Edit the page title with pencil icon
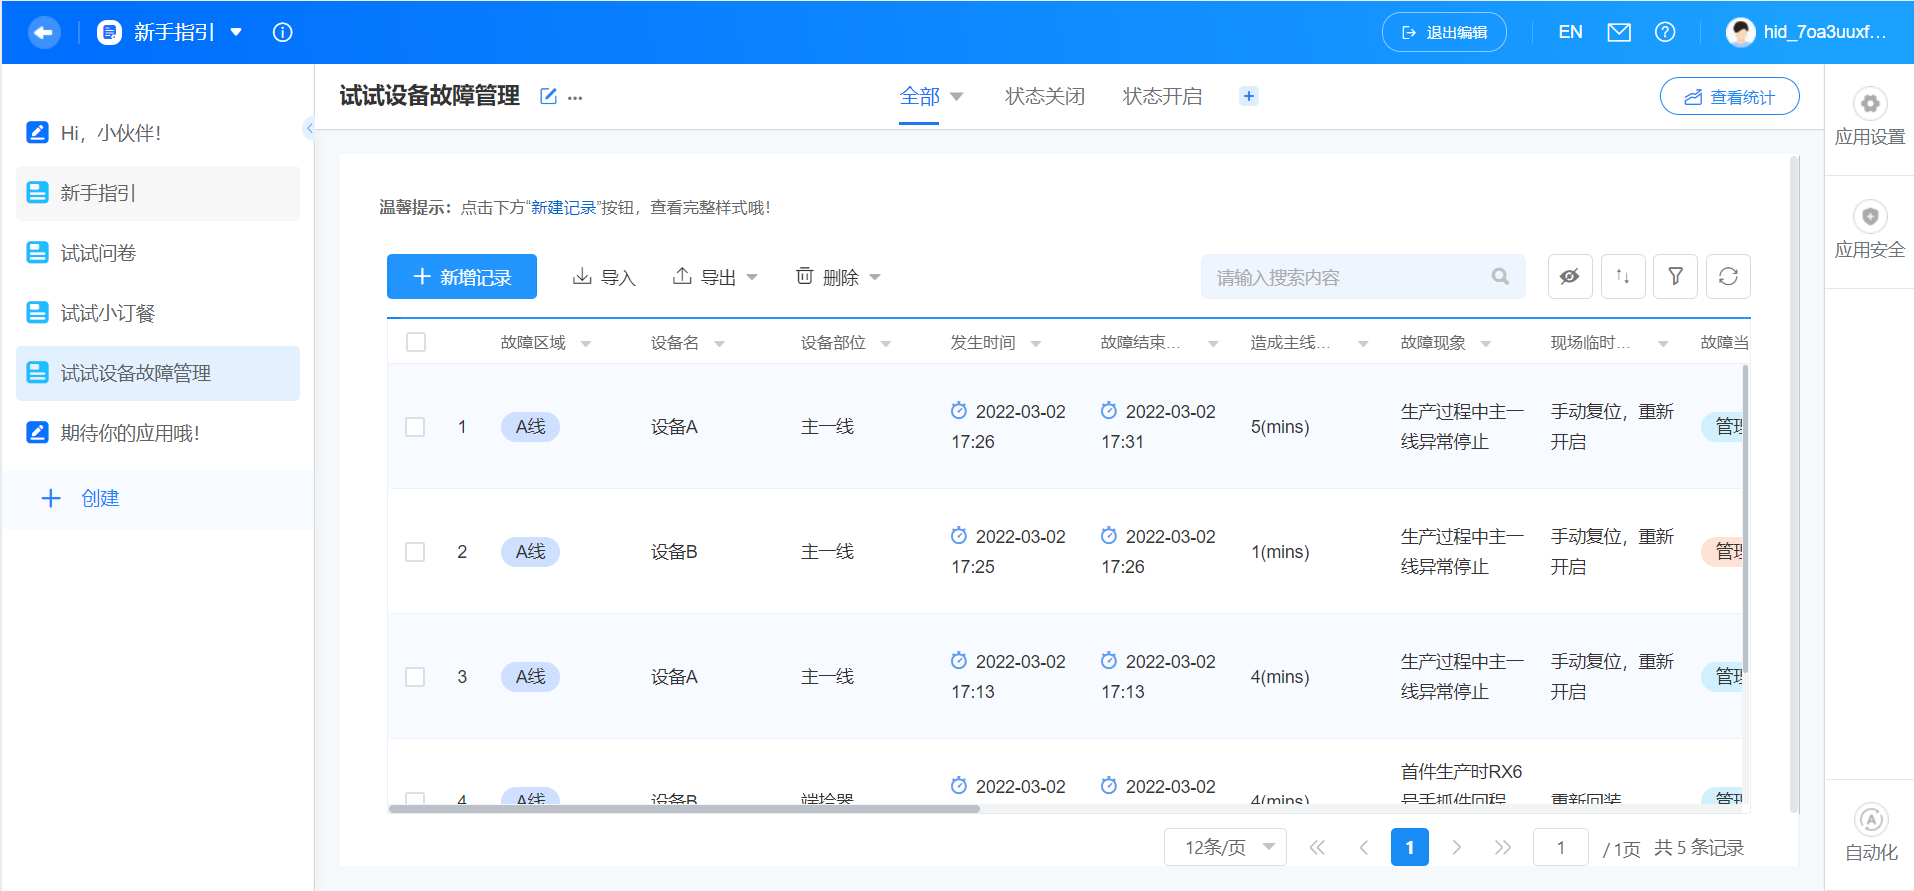This screenshot has width=1914, height=891. pos(548,96)
